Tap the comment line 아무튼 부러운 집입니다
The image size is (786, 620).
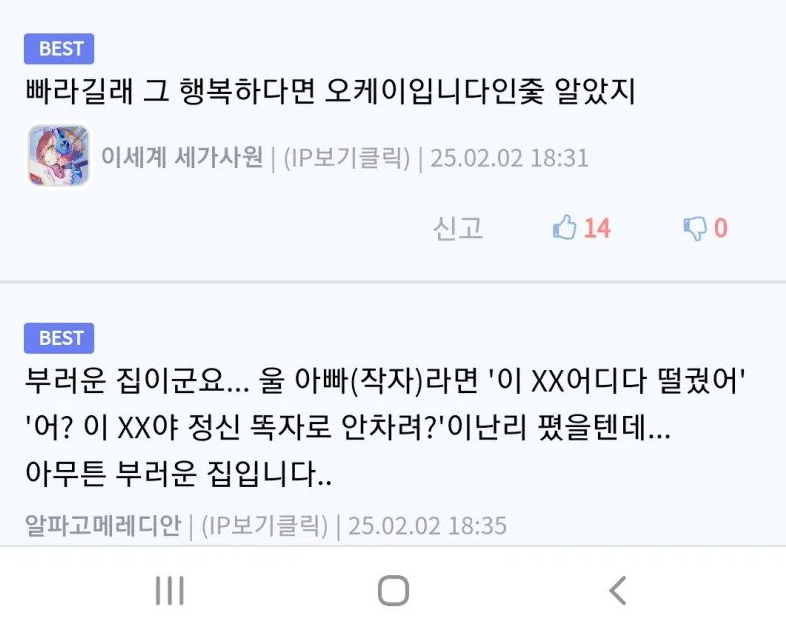click(178, 473)
